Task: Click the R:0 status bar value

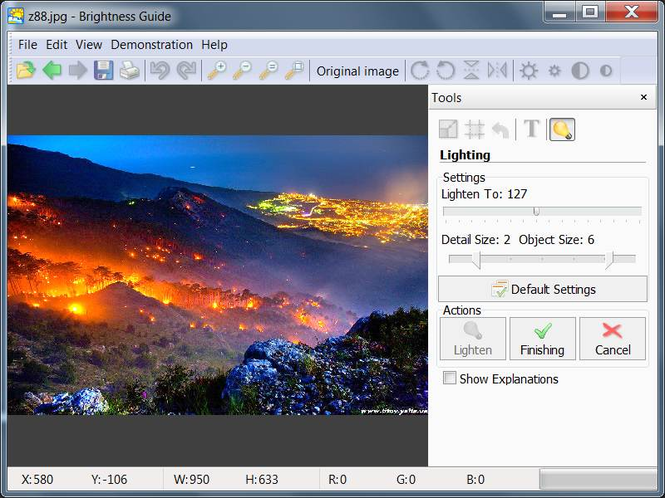Action: coord(338,479)
